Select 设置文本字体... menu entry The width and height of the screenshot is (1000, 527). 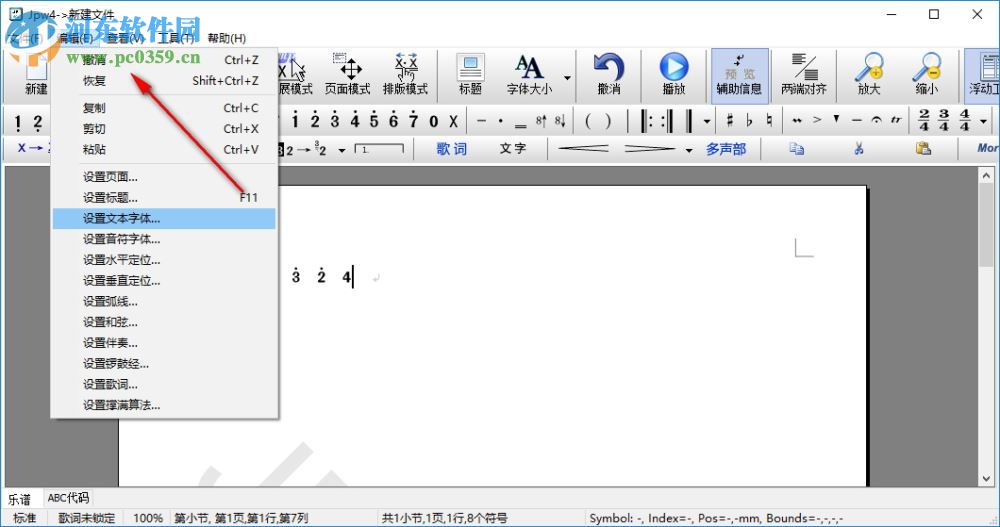[x=164, y=218]
